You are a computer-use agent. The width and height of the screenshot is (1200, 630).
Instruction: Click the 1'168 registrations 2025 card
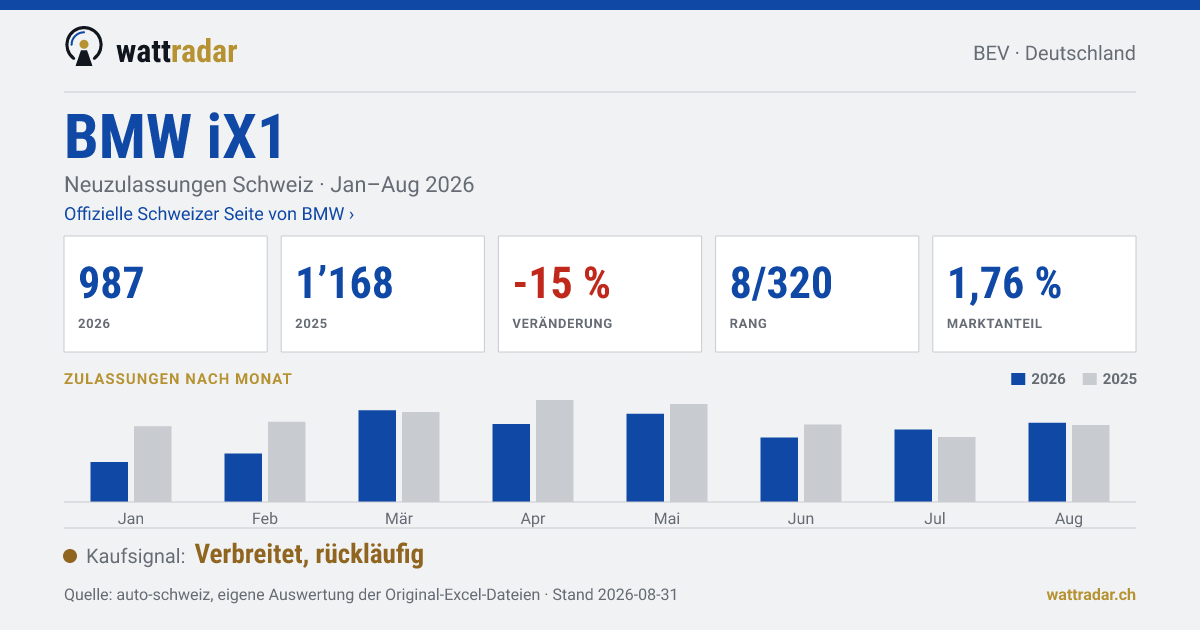[383, 294]
